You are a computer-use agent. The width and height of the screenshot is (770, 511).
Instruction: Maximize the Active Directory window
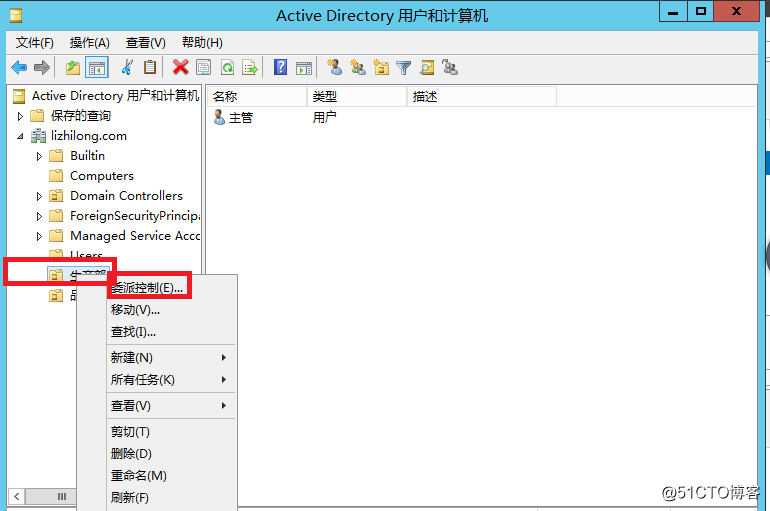pos(700,12)
